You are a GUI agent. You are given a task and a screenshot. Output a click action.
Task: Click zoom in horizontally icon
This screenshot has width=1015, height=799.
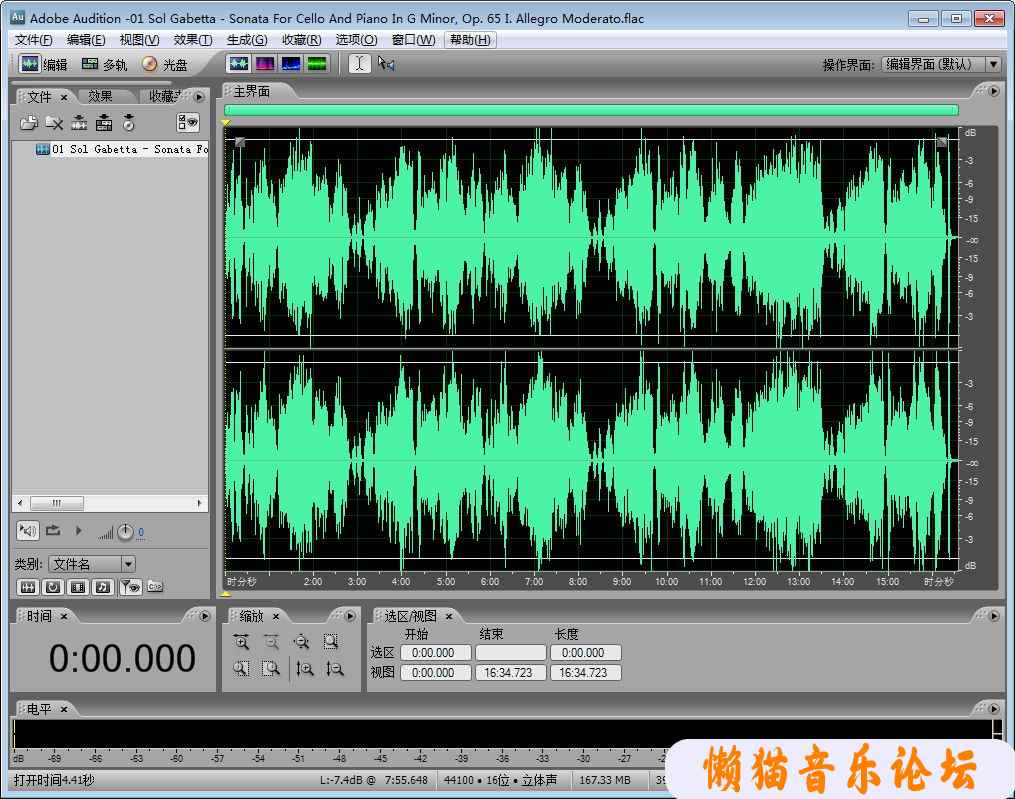coord(241,642)
